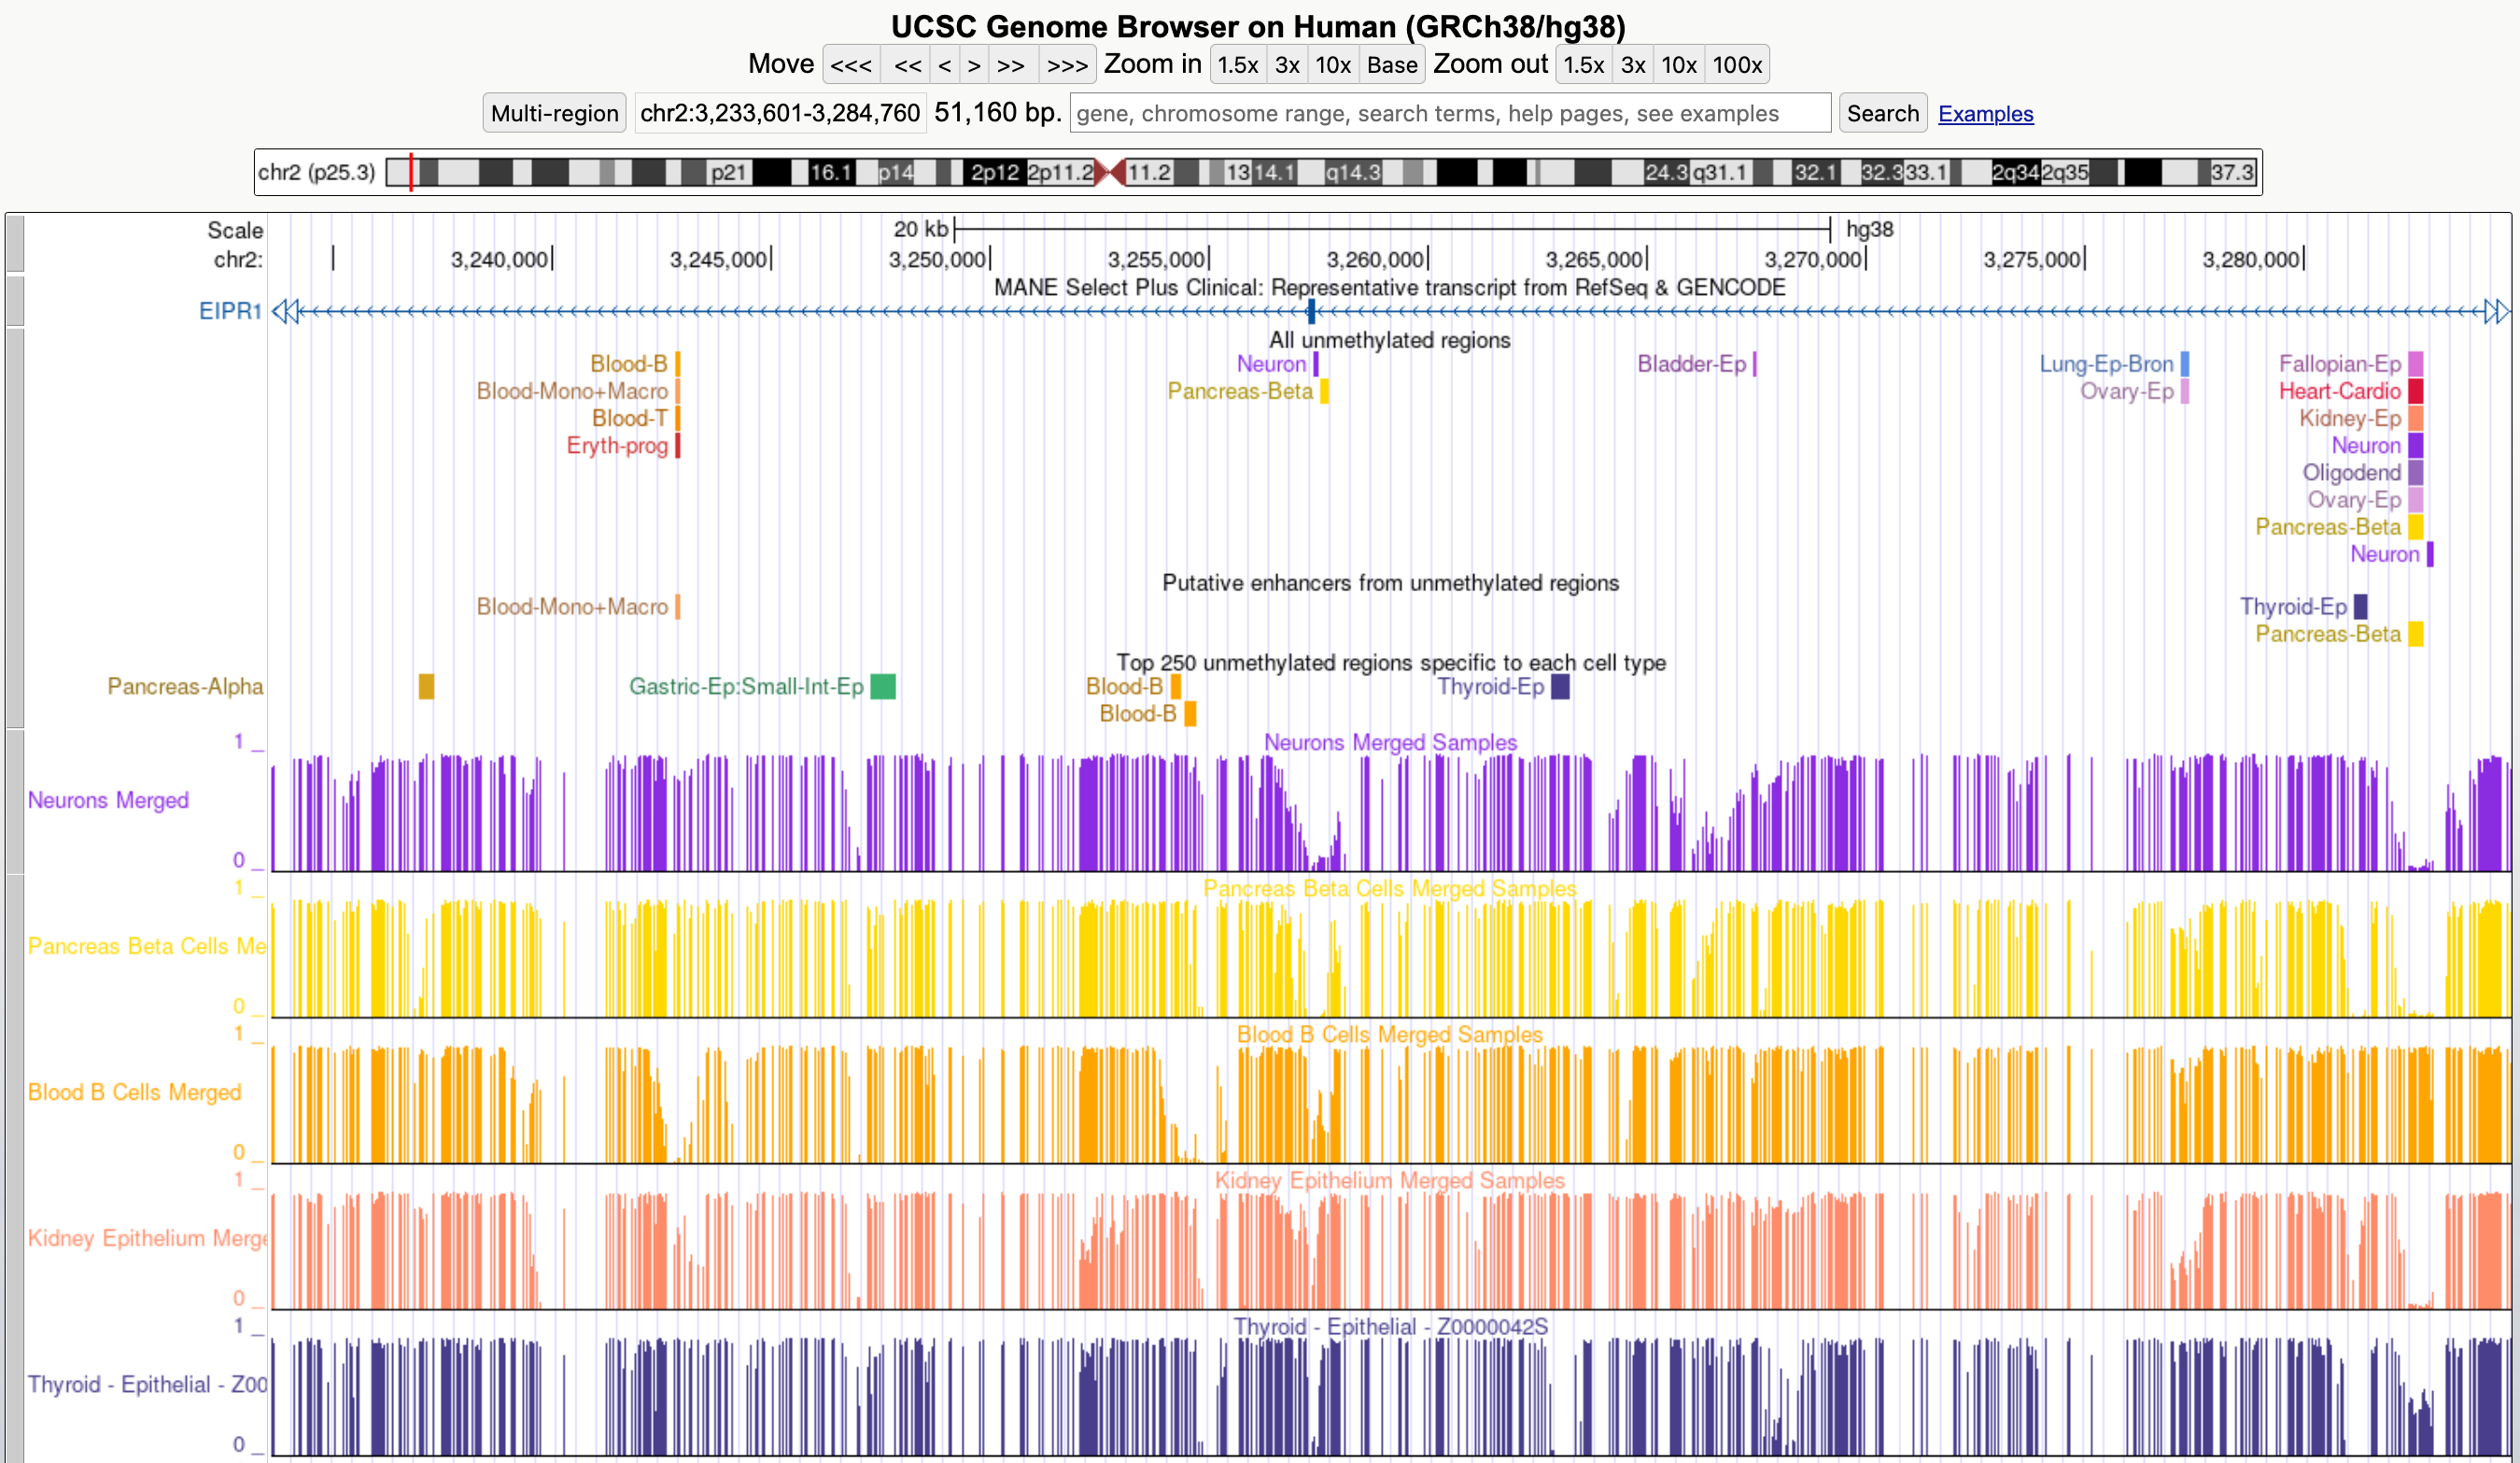
Task: Click the EIPR1 gene label
Action: 229,311
